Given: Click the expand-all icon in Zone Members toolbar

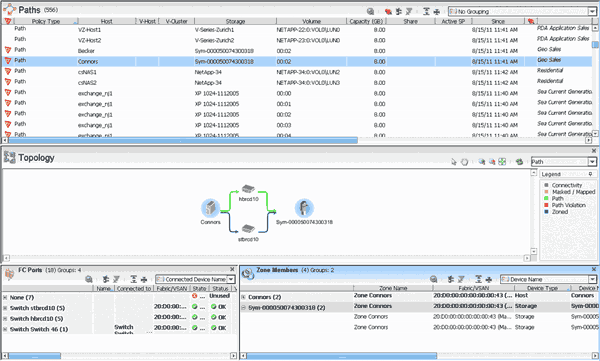Looking at the screenshot, I should [x=489, y=279].
